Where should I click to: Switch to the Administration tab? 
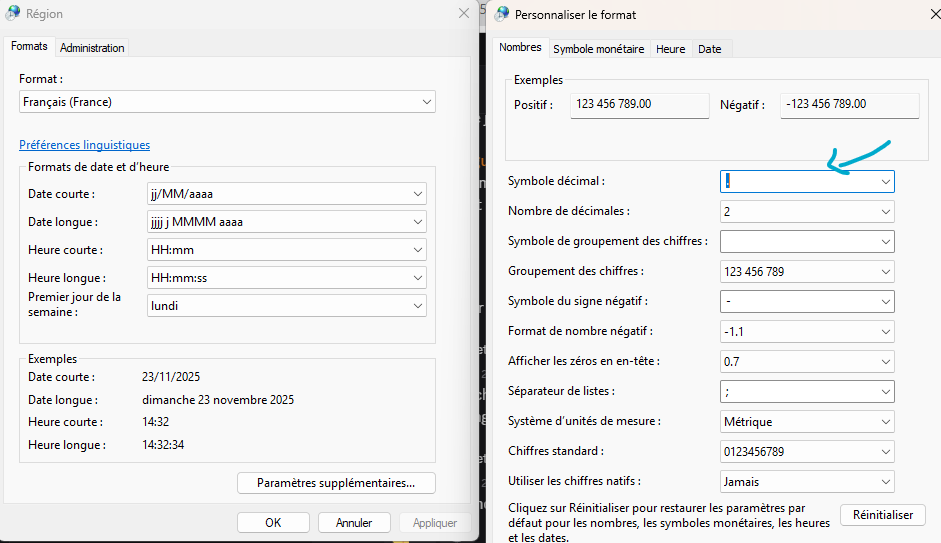[92, 47]
